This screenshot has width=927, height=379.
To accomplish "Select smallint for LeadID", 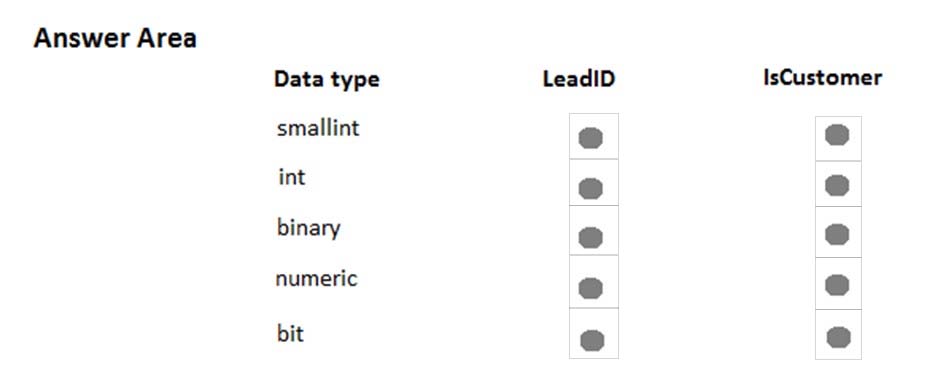I will (591, 138).
